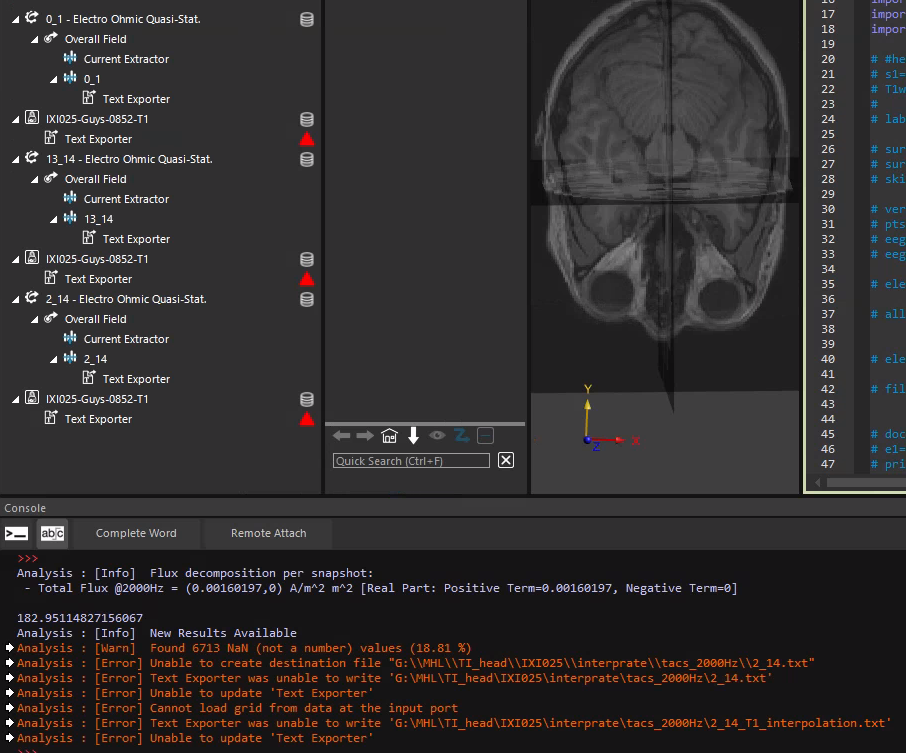Collapse the 2_14 extractor node
The width and height of the screenshot is (906, 753).
pyautogui.click(x=54, y=359)
